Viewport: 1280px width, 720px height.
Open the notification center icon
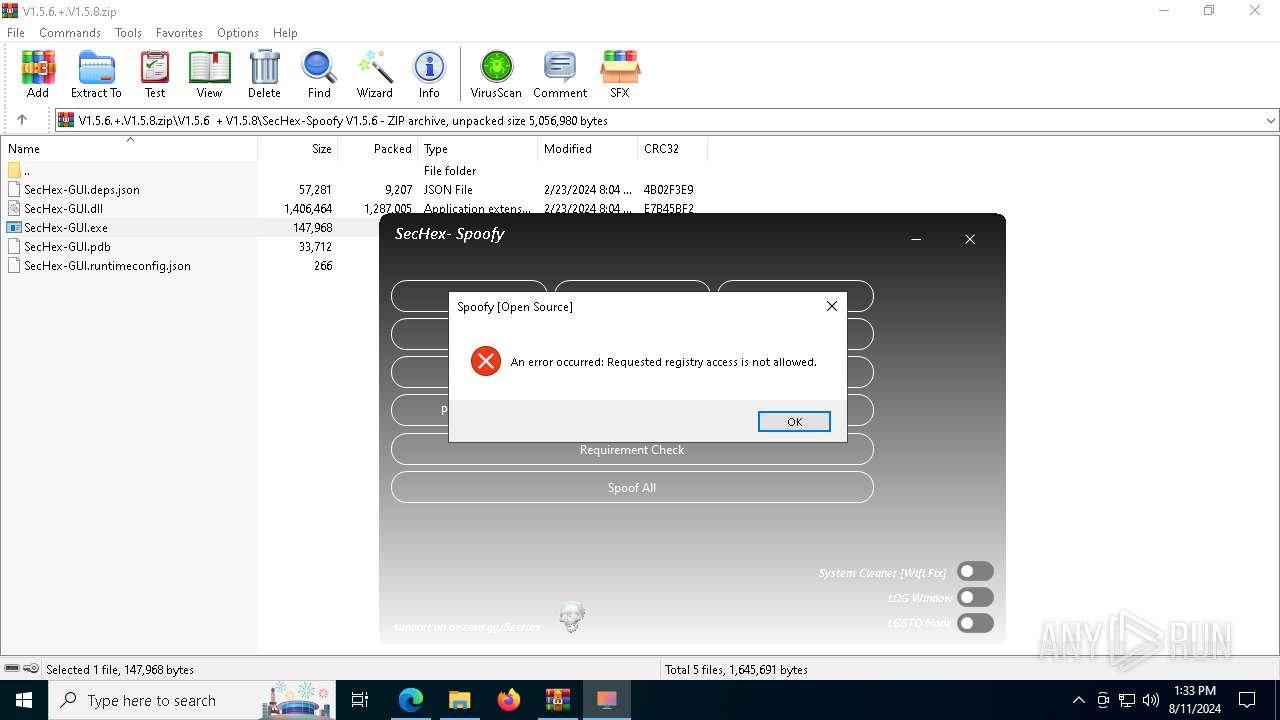pos(1247,700)
